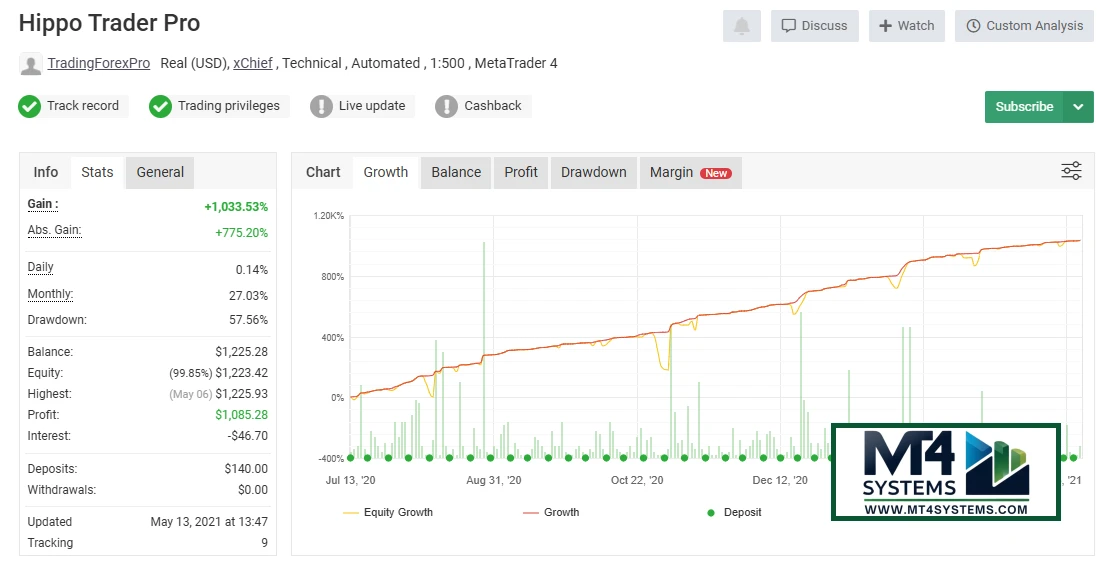This screenshot has height=561, width=1101.
Task: Click the Watch button
Action: [x=906, y=26]
